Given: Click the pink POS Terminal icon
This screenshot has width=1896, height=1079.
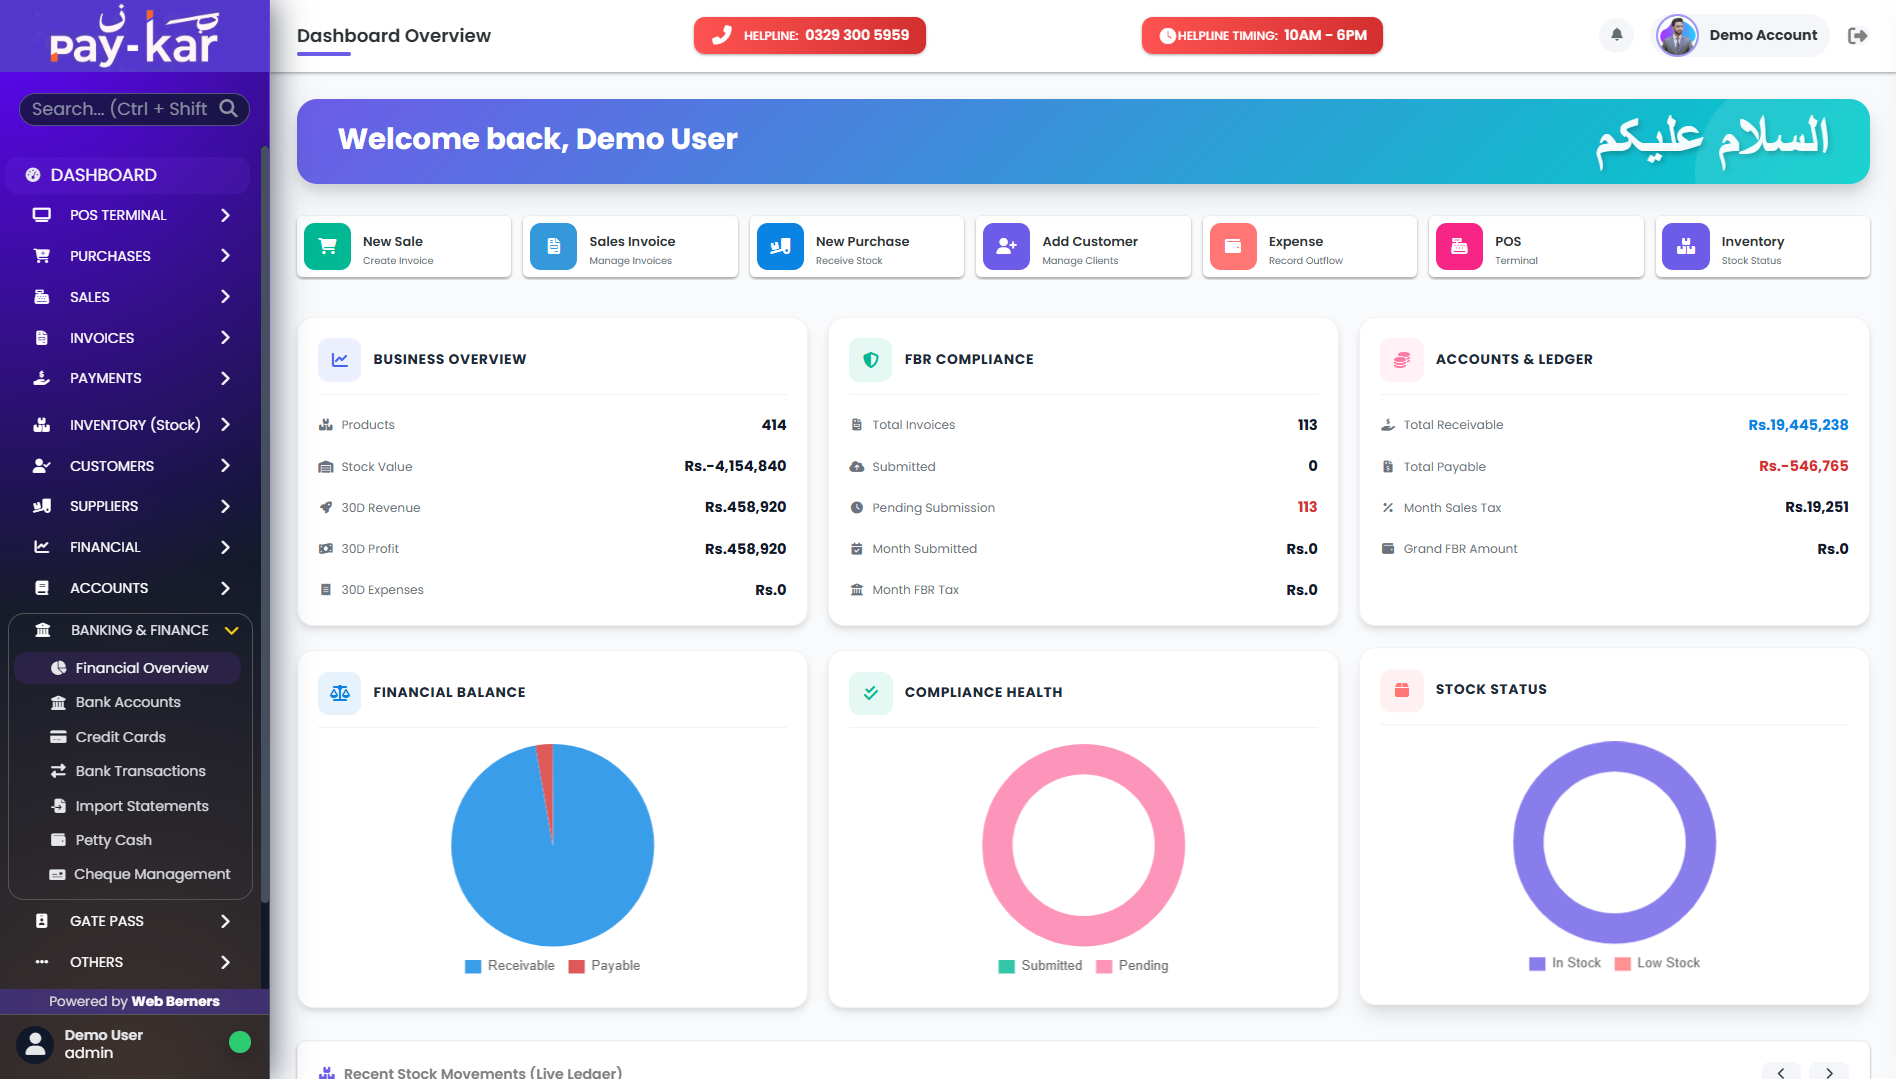Looking at the screenshot, I should click(x=1459, y=246).
